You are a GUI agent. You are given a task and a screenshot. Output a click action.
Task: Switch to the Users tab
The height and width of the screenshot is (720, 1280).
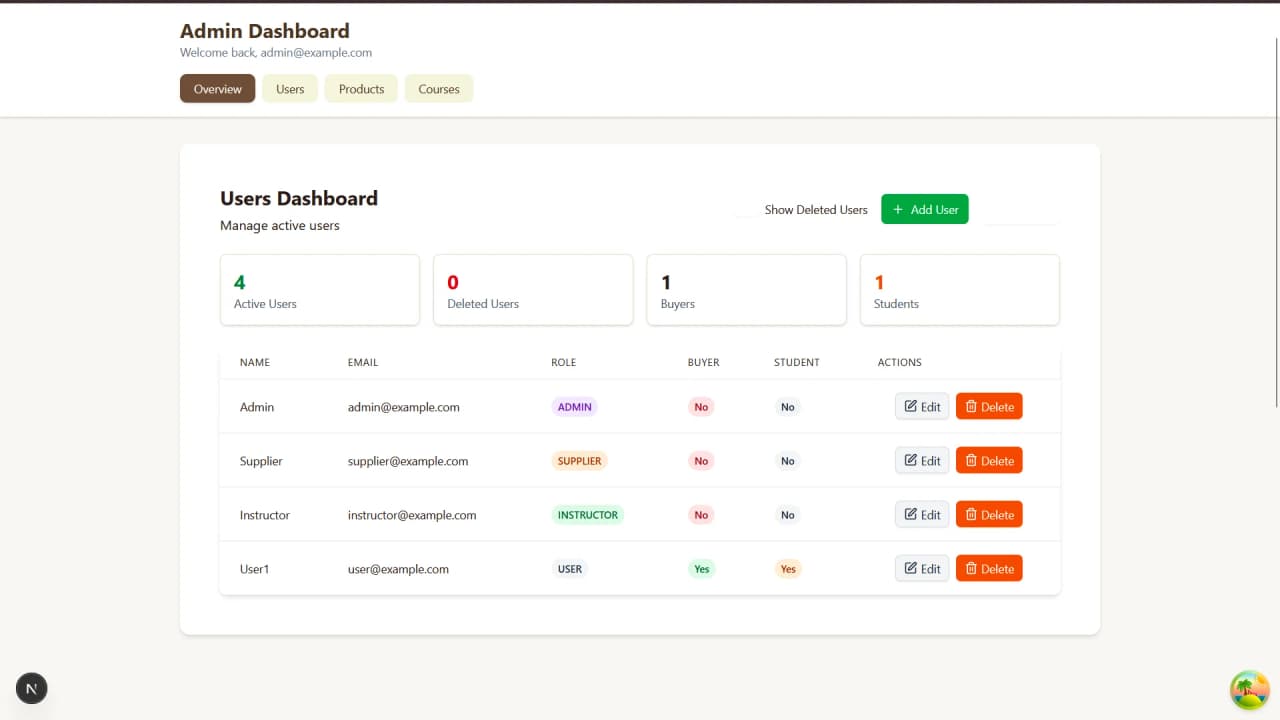click(289, 88)
